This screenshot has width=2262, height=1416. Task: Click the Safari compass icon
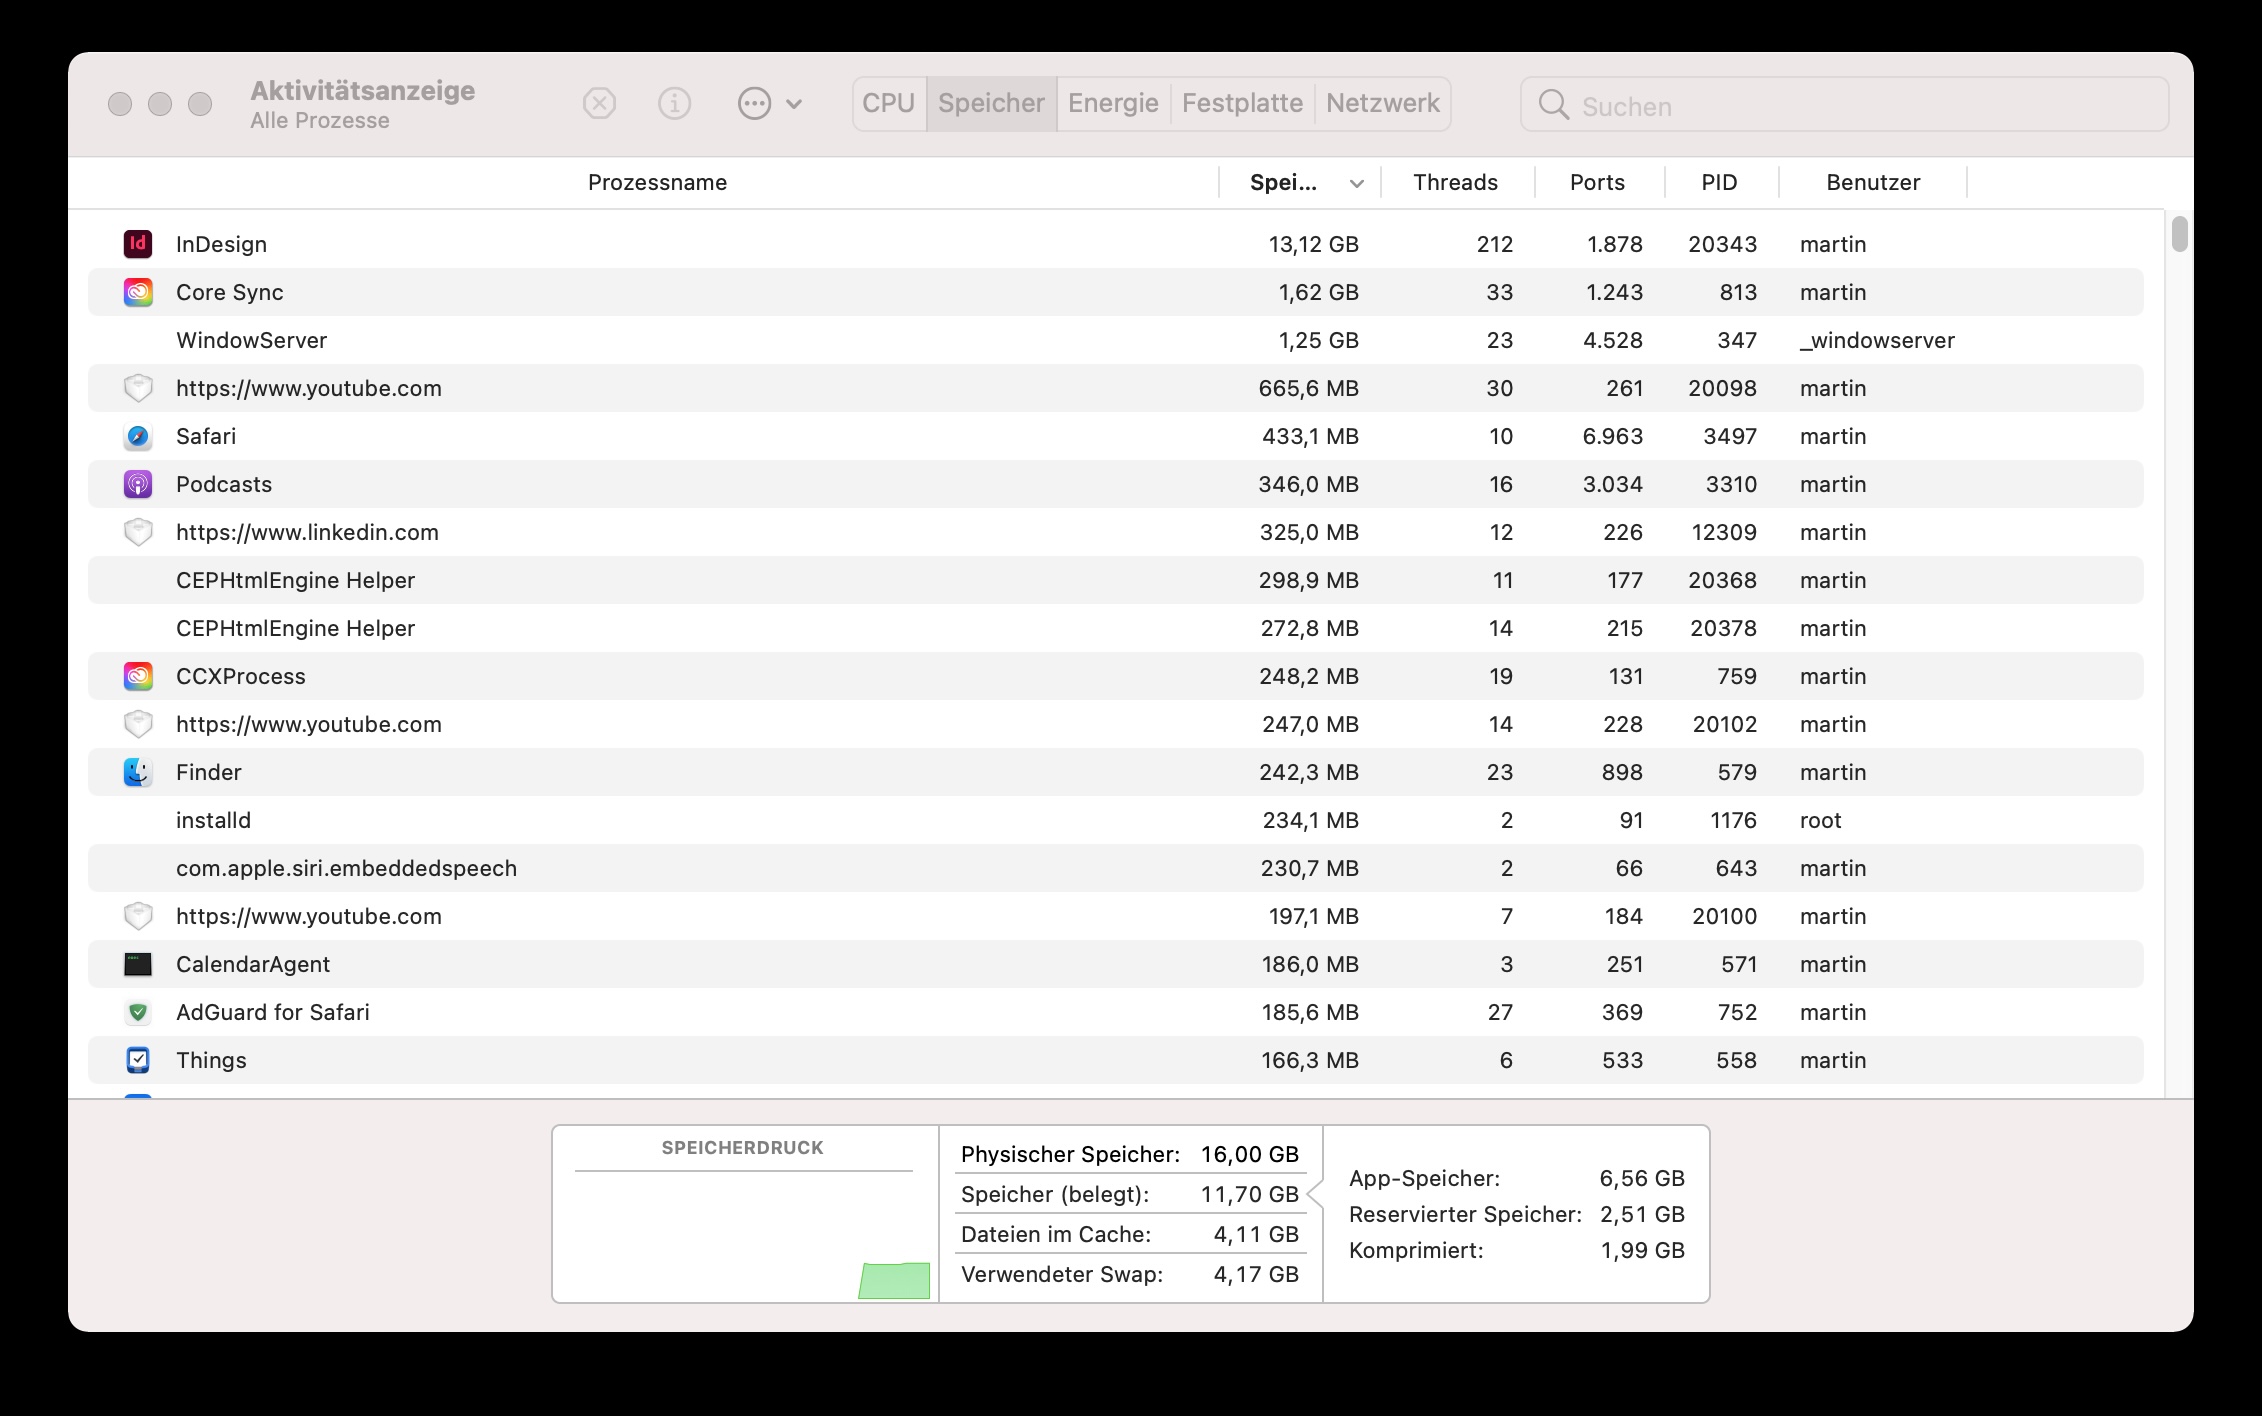pos(138,436)
